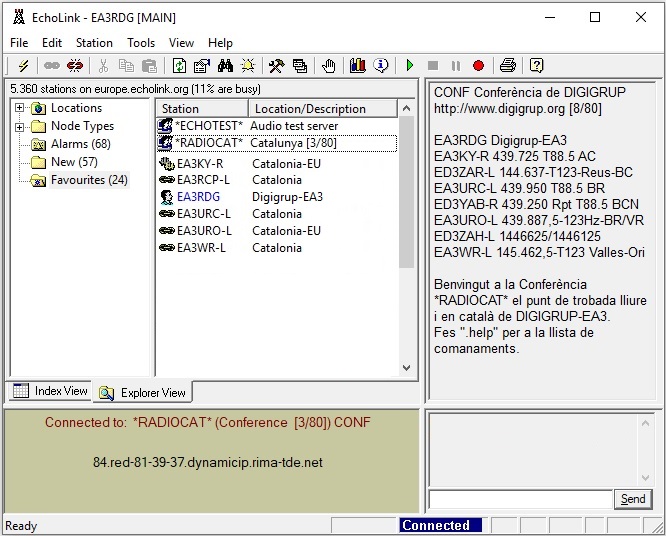
Task: Click the sun Alarms toolbar icon
Action: (x=248, y=65)
